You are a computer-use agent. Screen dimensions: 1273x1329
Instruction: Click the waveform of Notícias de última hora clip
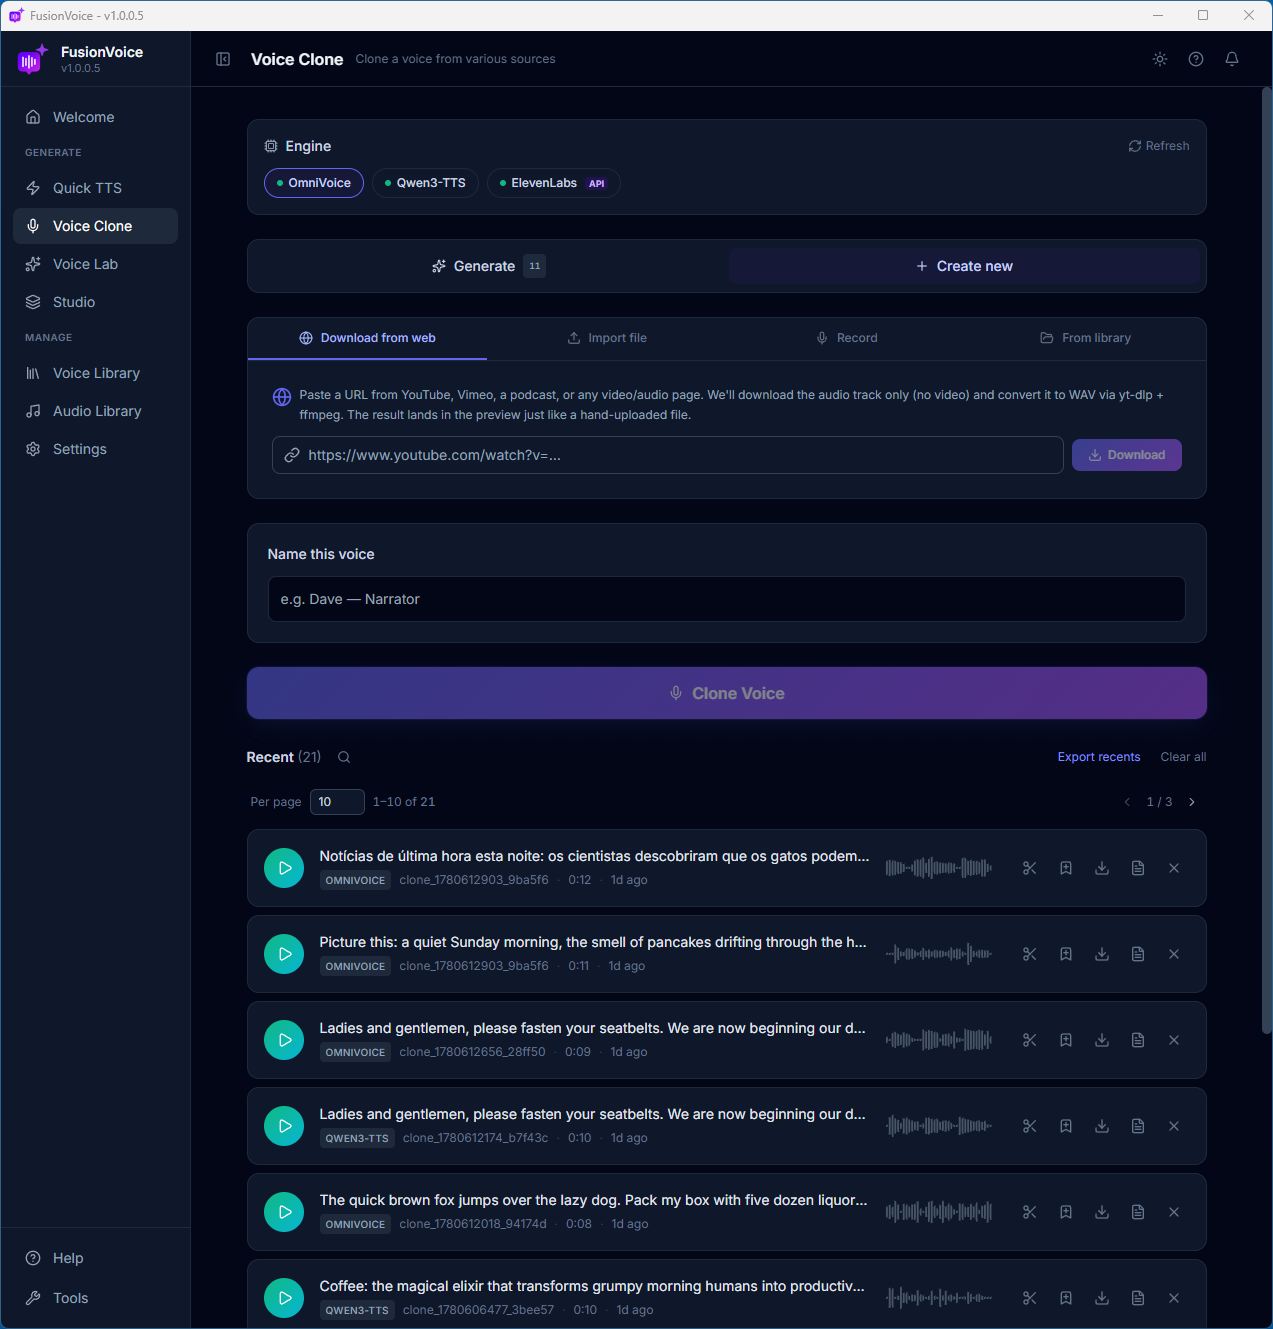(939, 868)
